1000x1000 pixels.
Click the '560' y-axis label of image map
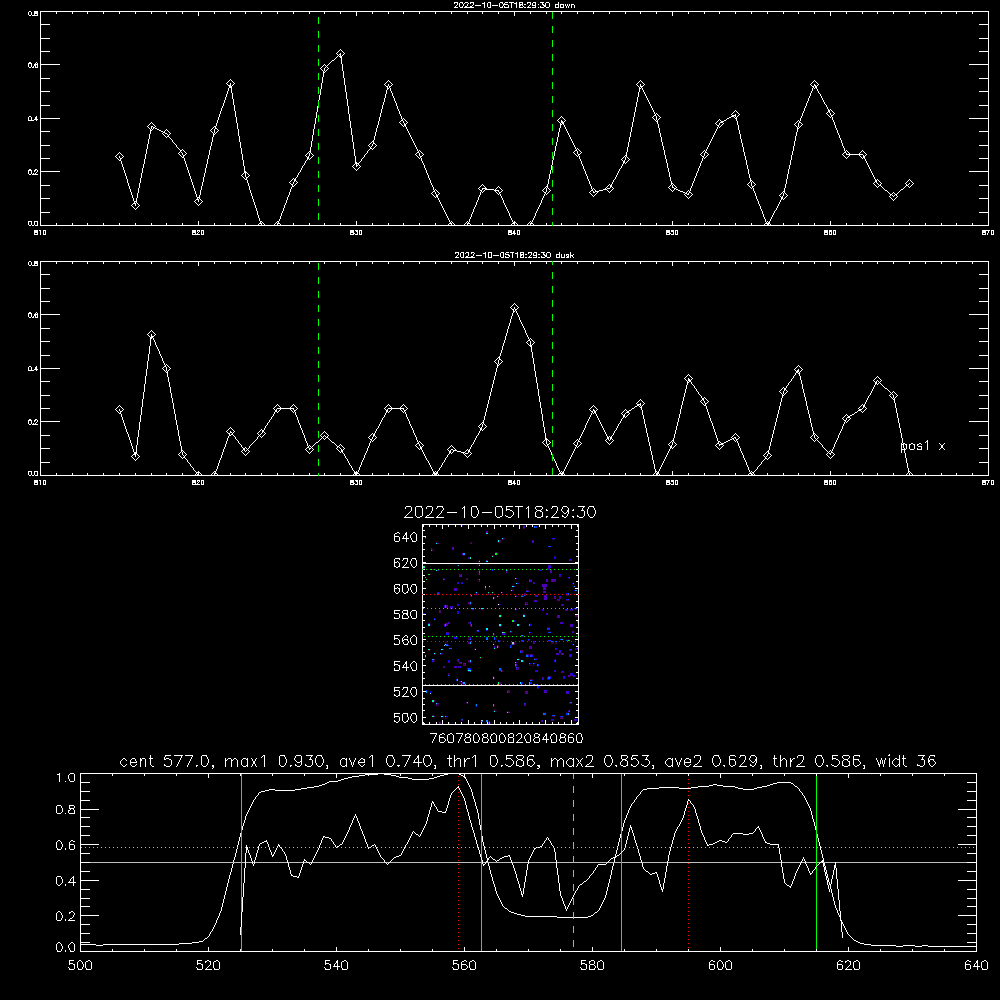[406, 640]
